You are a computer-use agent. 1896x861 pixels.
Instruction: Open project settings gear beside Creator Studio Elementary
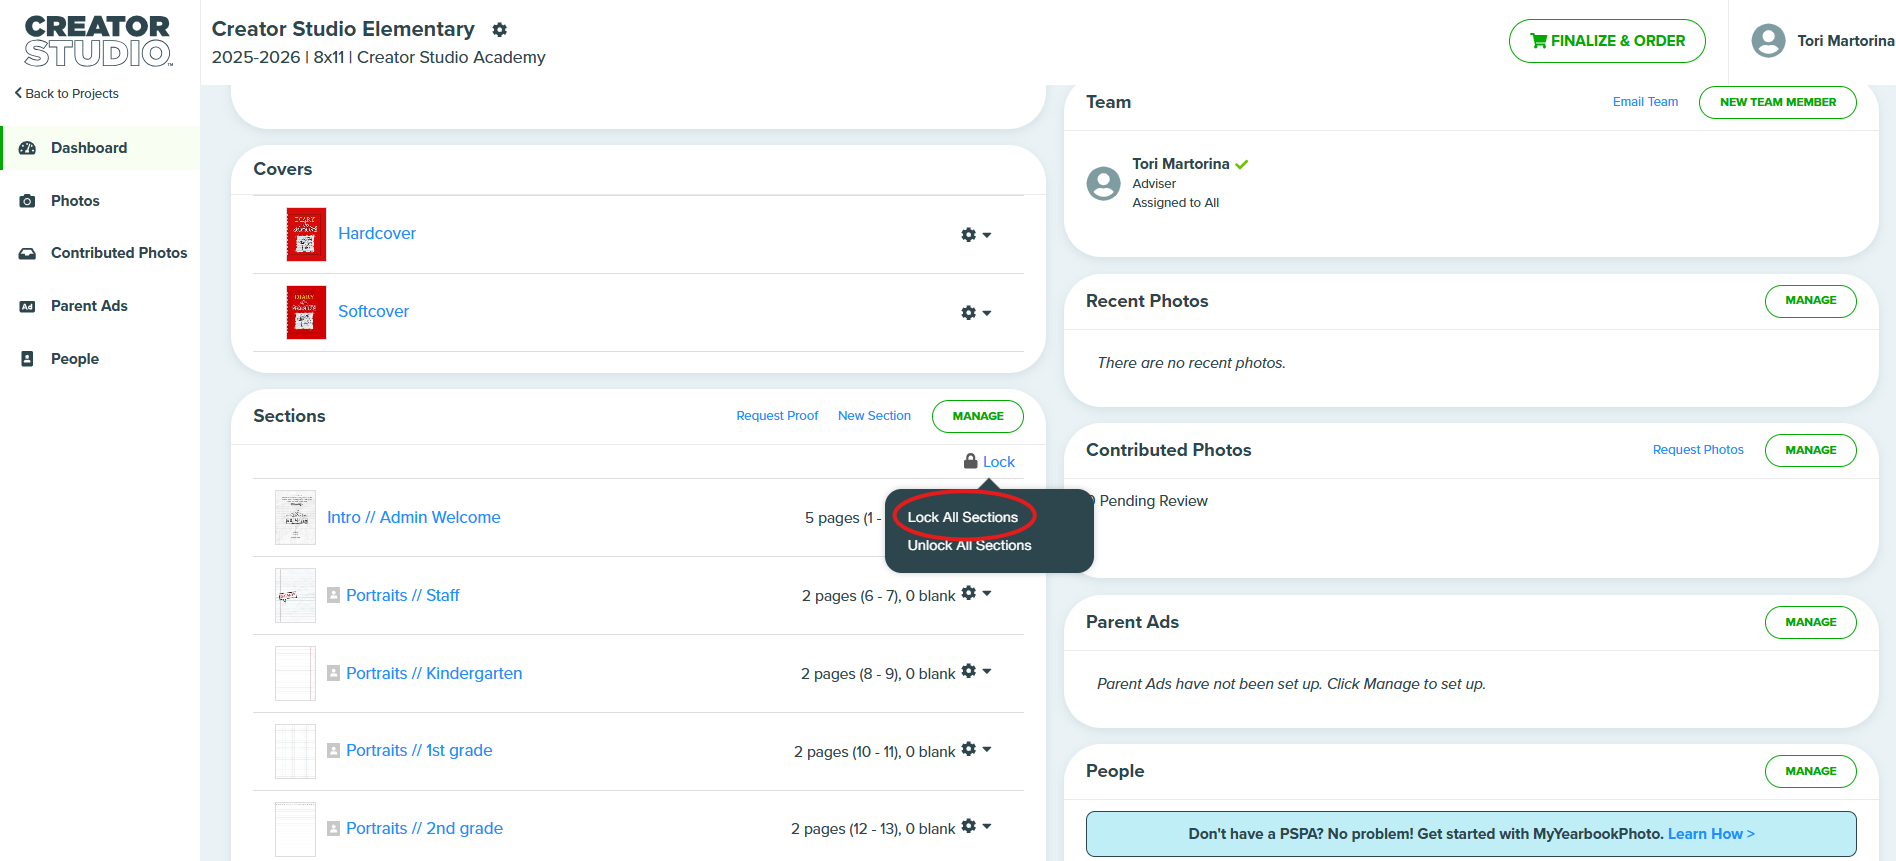pos(500,30)
